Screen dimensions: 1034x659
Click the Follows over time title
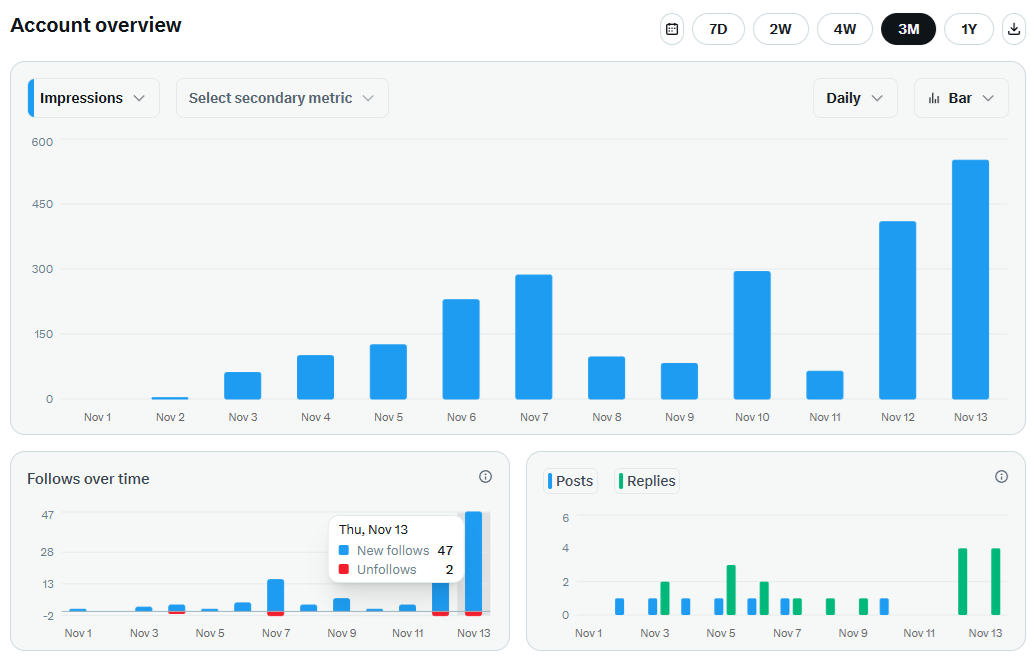point(88,479)
